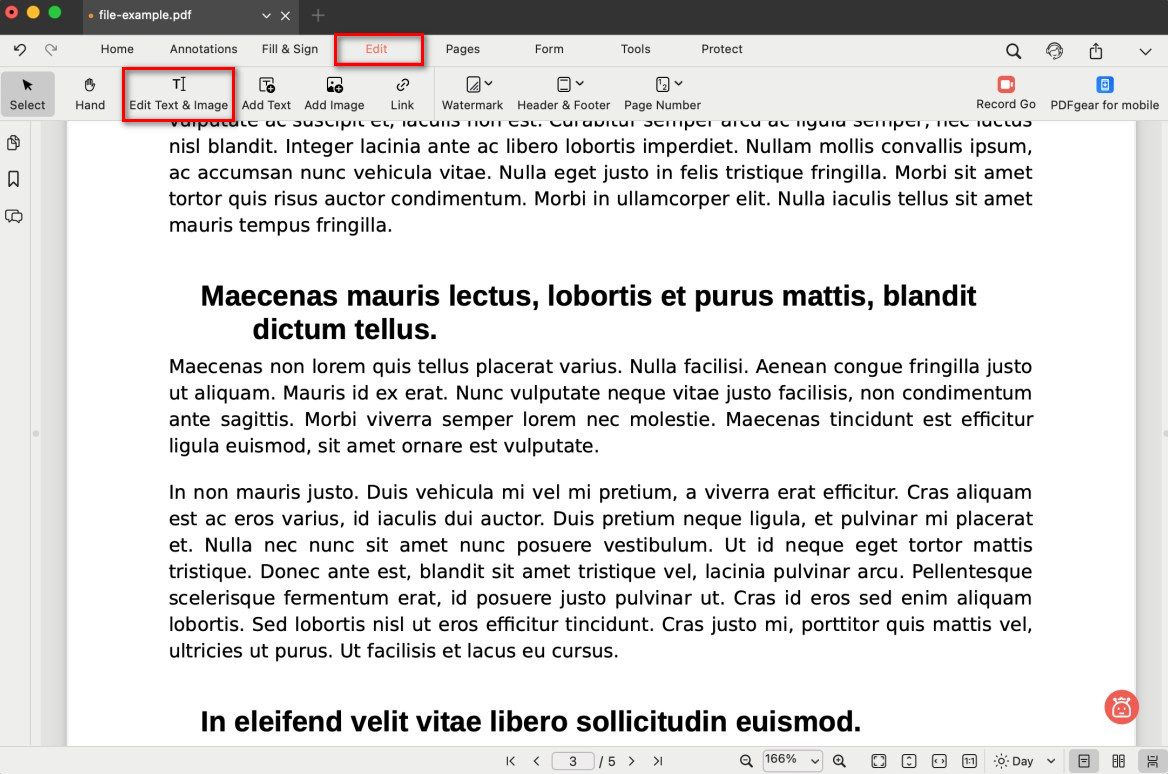Image resolution: width=1168 pixels, height=774 pixels.
Task: Switch to the Annotations tab
Action: pos(203,49)
